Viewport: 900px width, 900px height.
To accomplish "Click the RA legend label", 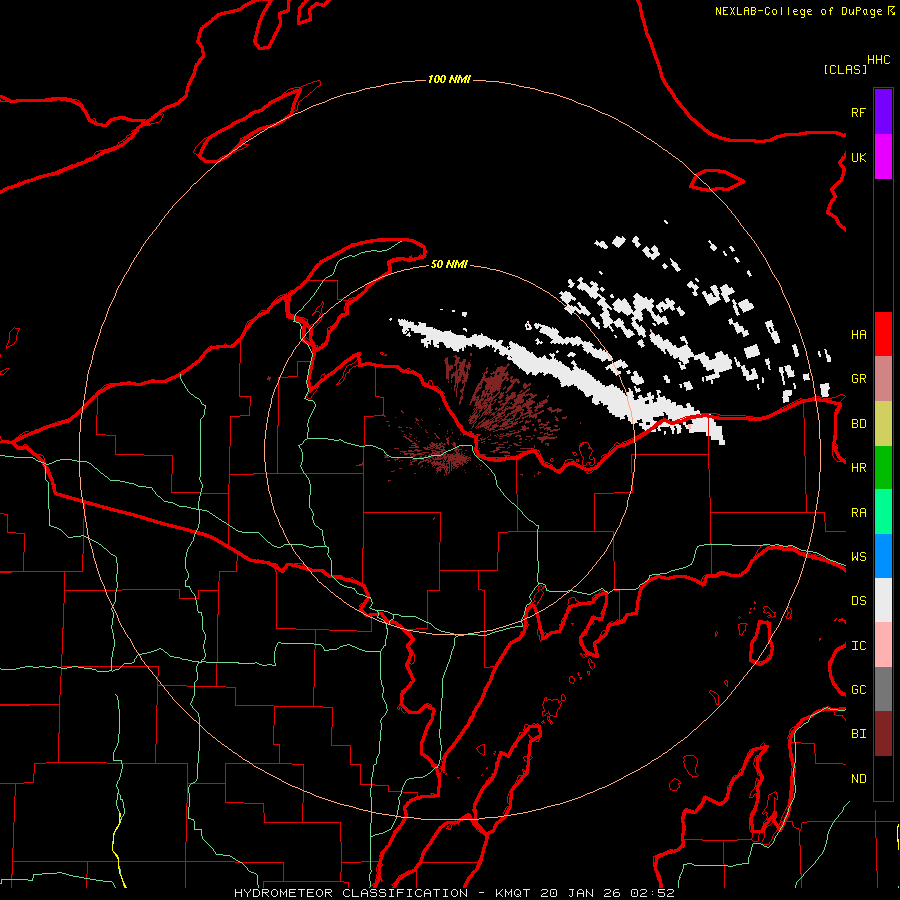I will pos(858,512).
